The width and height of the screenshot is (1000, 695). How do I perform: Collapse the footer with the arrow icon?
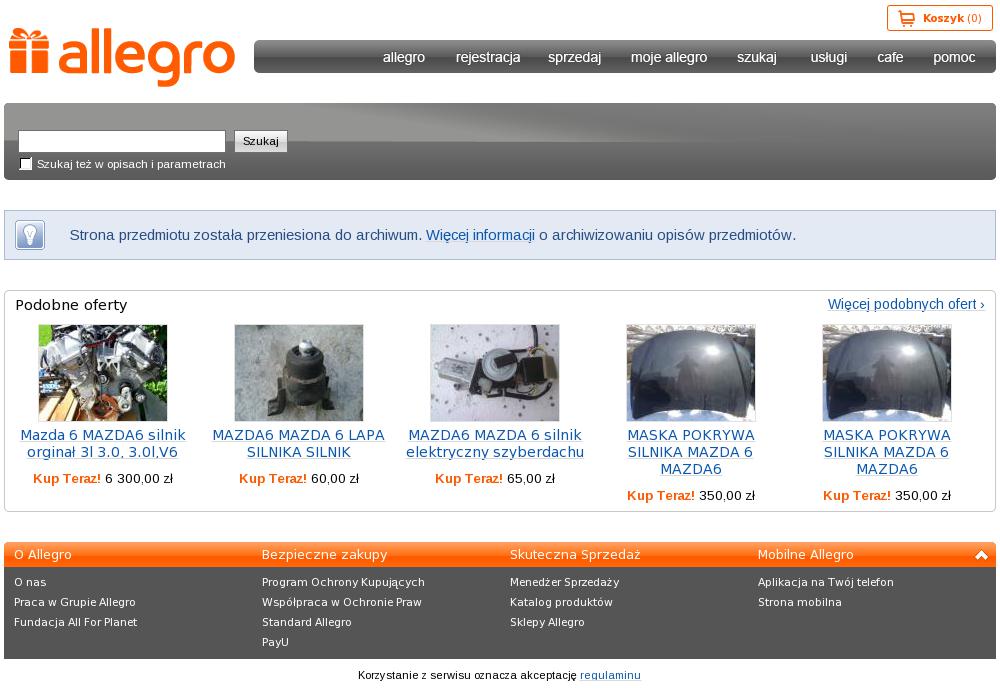coord(982,555)
